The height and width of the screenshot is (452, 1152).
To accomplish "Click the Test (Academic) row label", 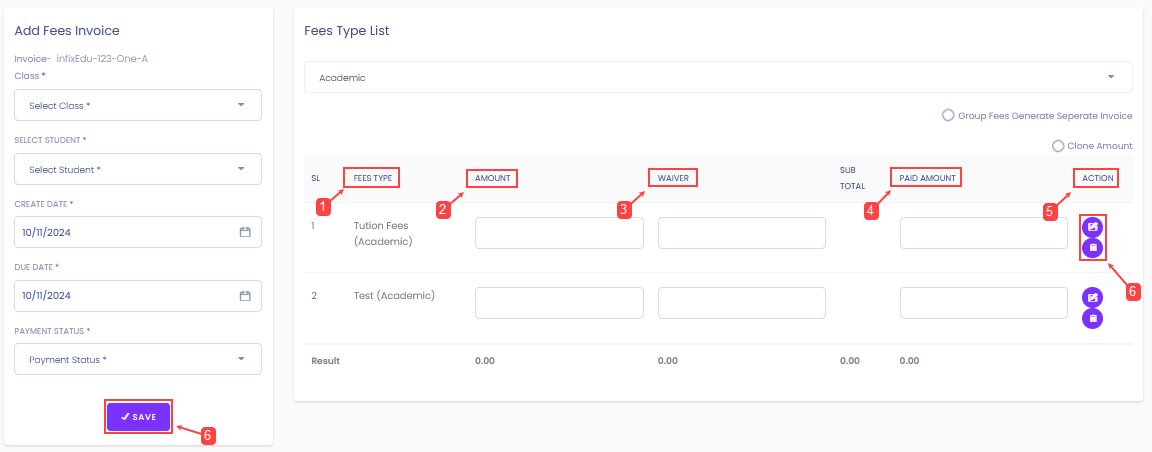I will 395,295.
